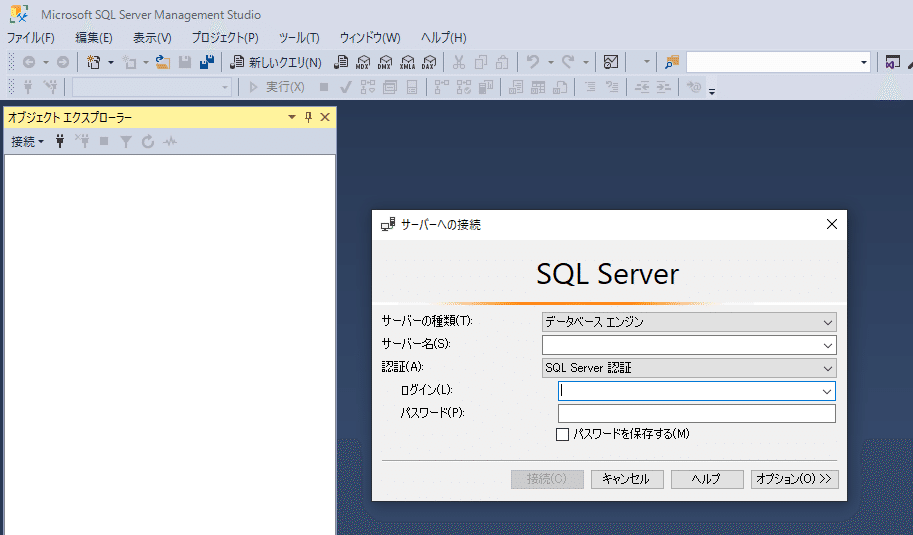Click the MDX query icon
913x535 pixels.
(363, 62)
